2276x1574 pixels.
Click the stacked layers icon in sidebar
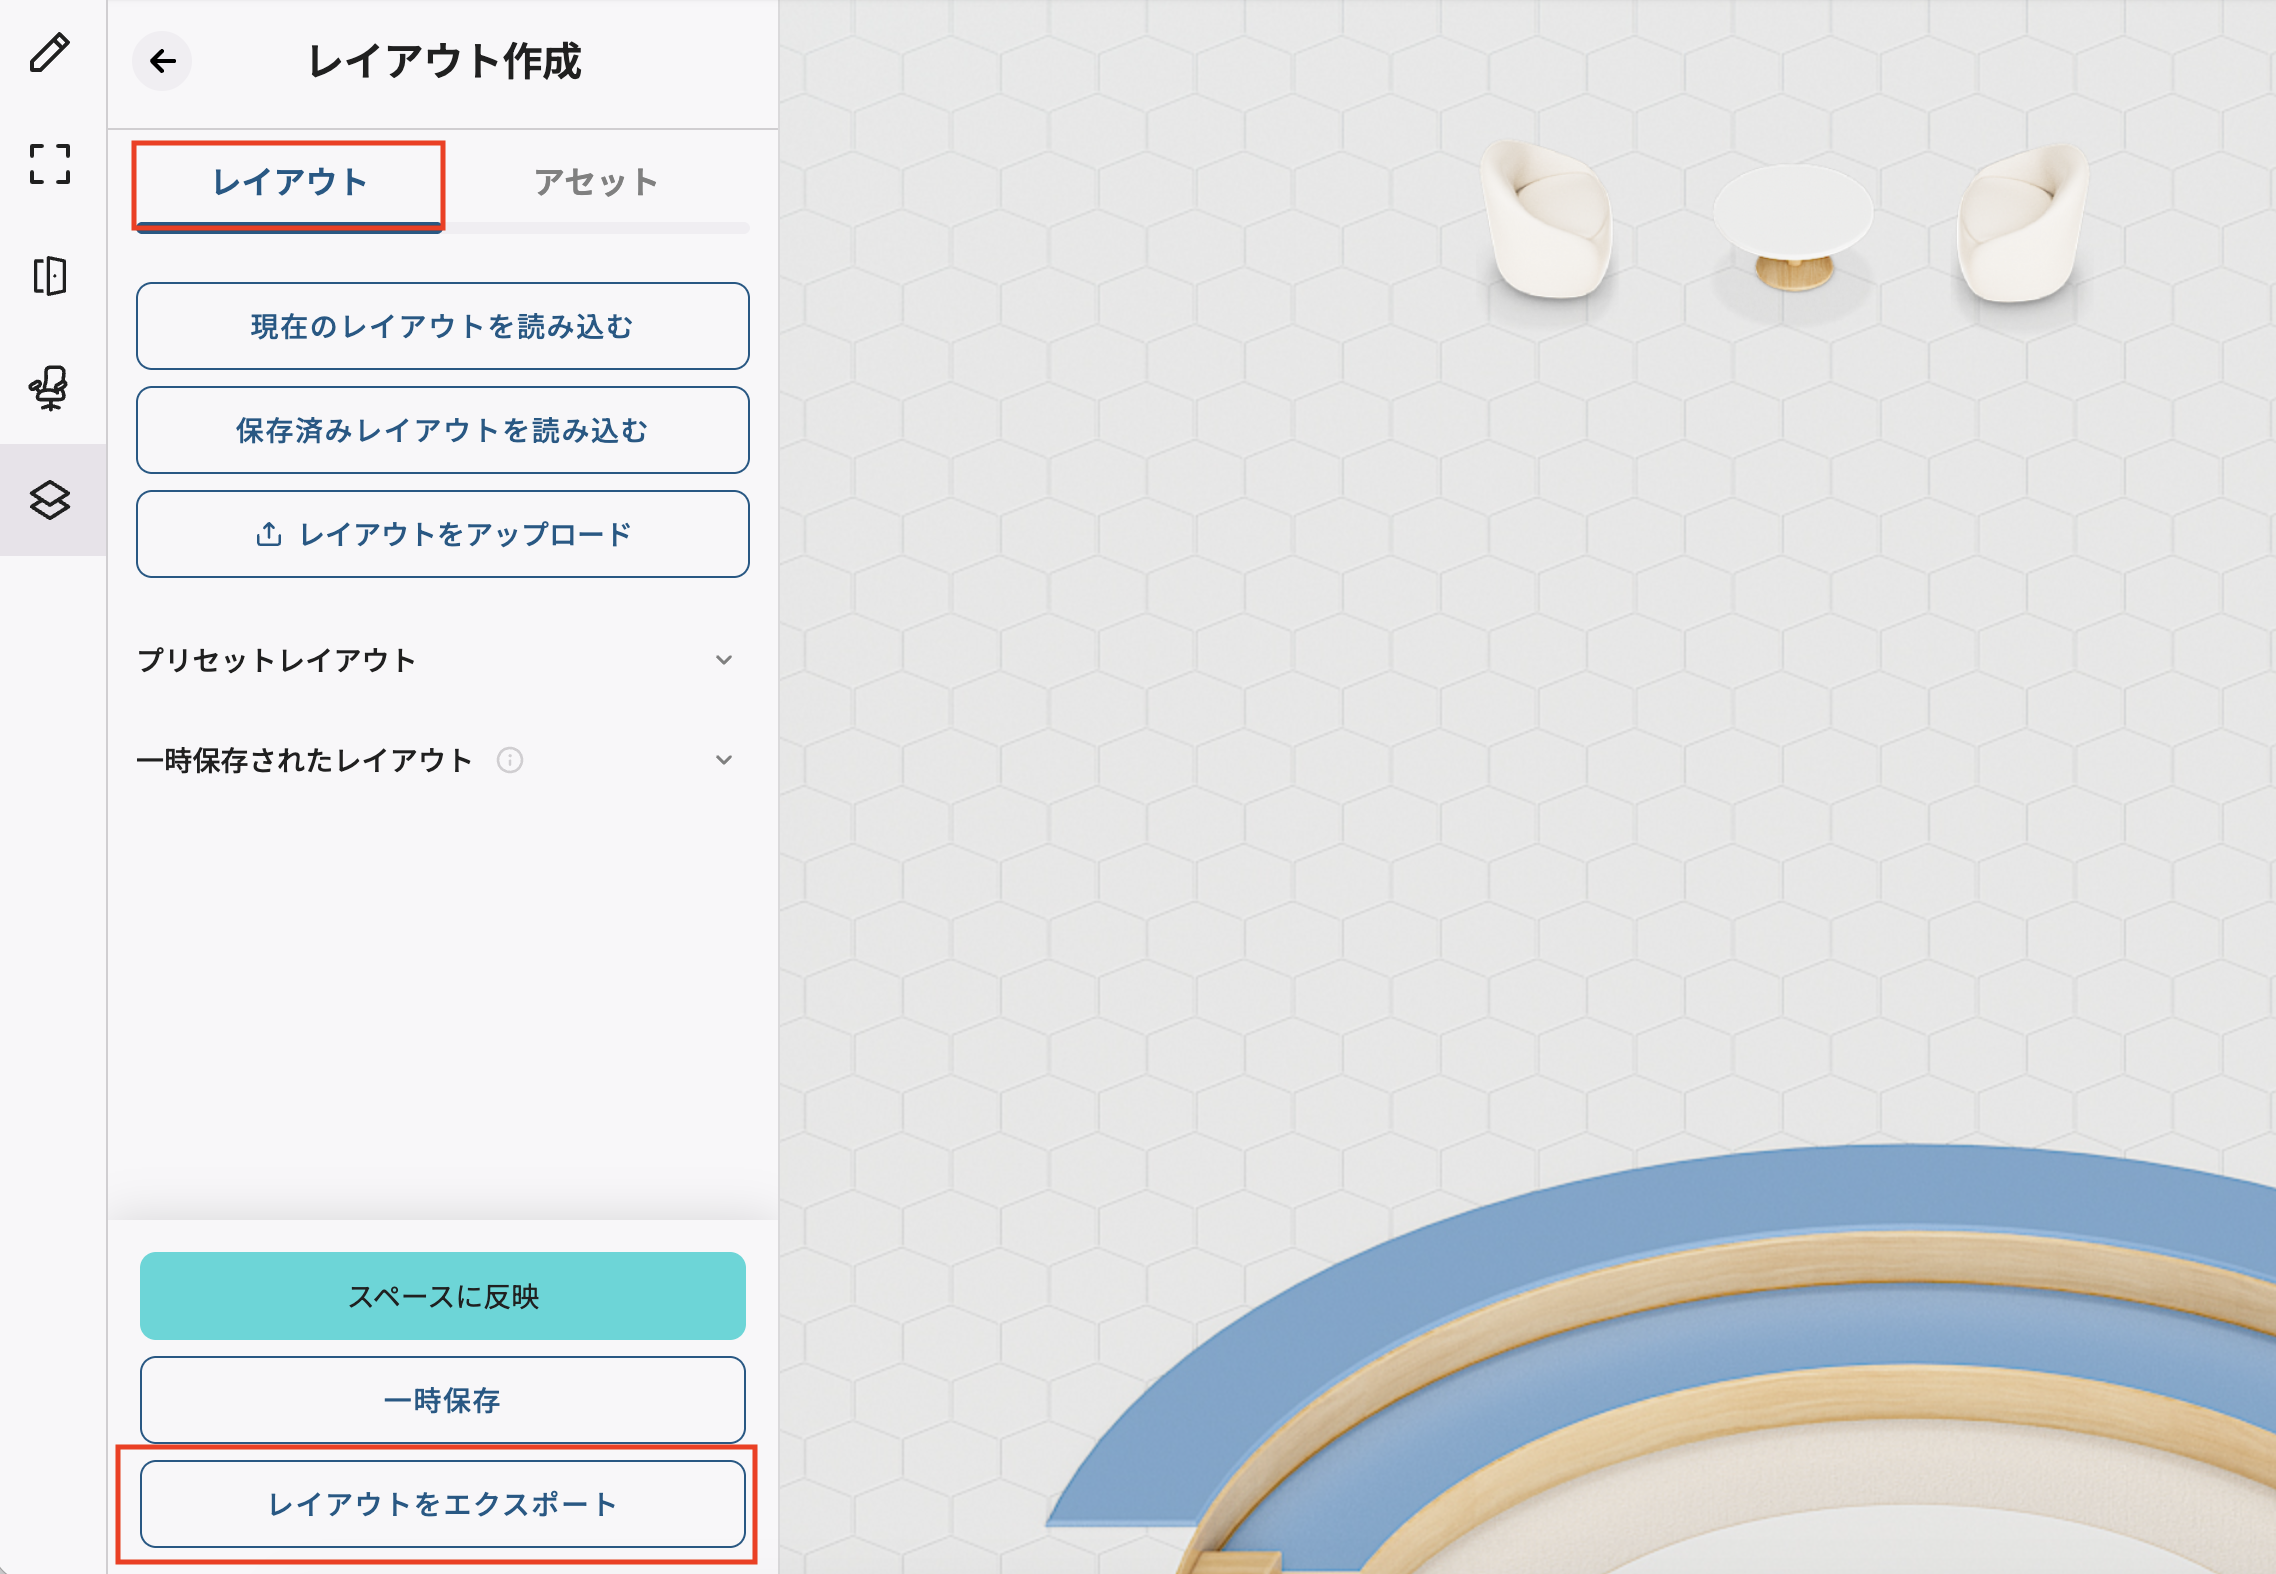coord(49,500)
